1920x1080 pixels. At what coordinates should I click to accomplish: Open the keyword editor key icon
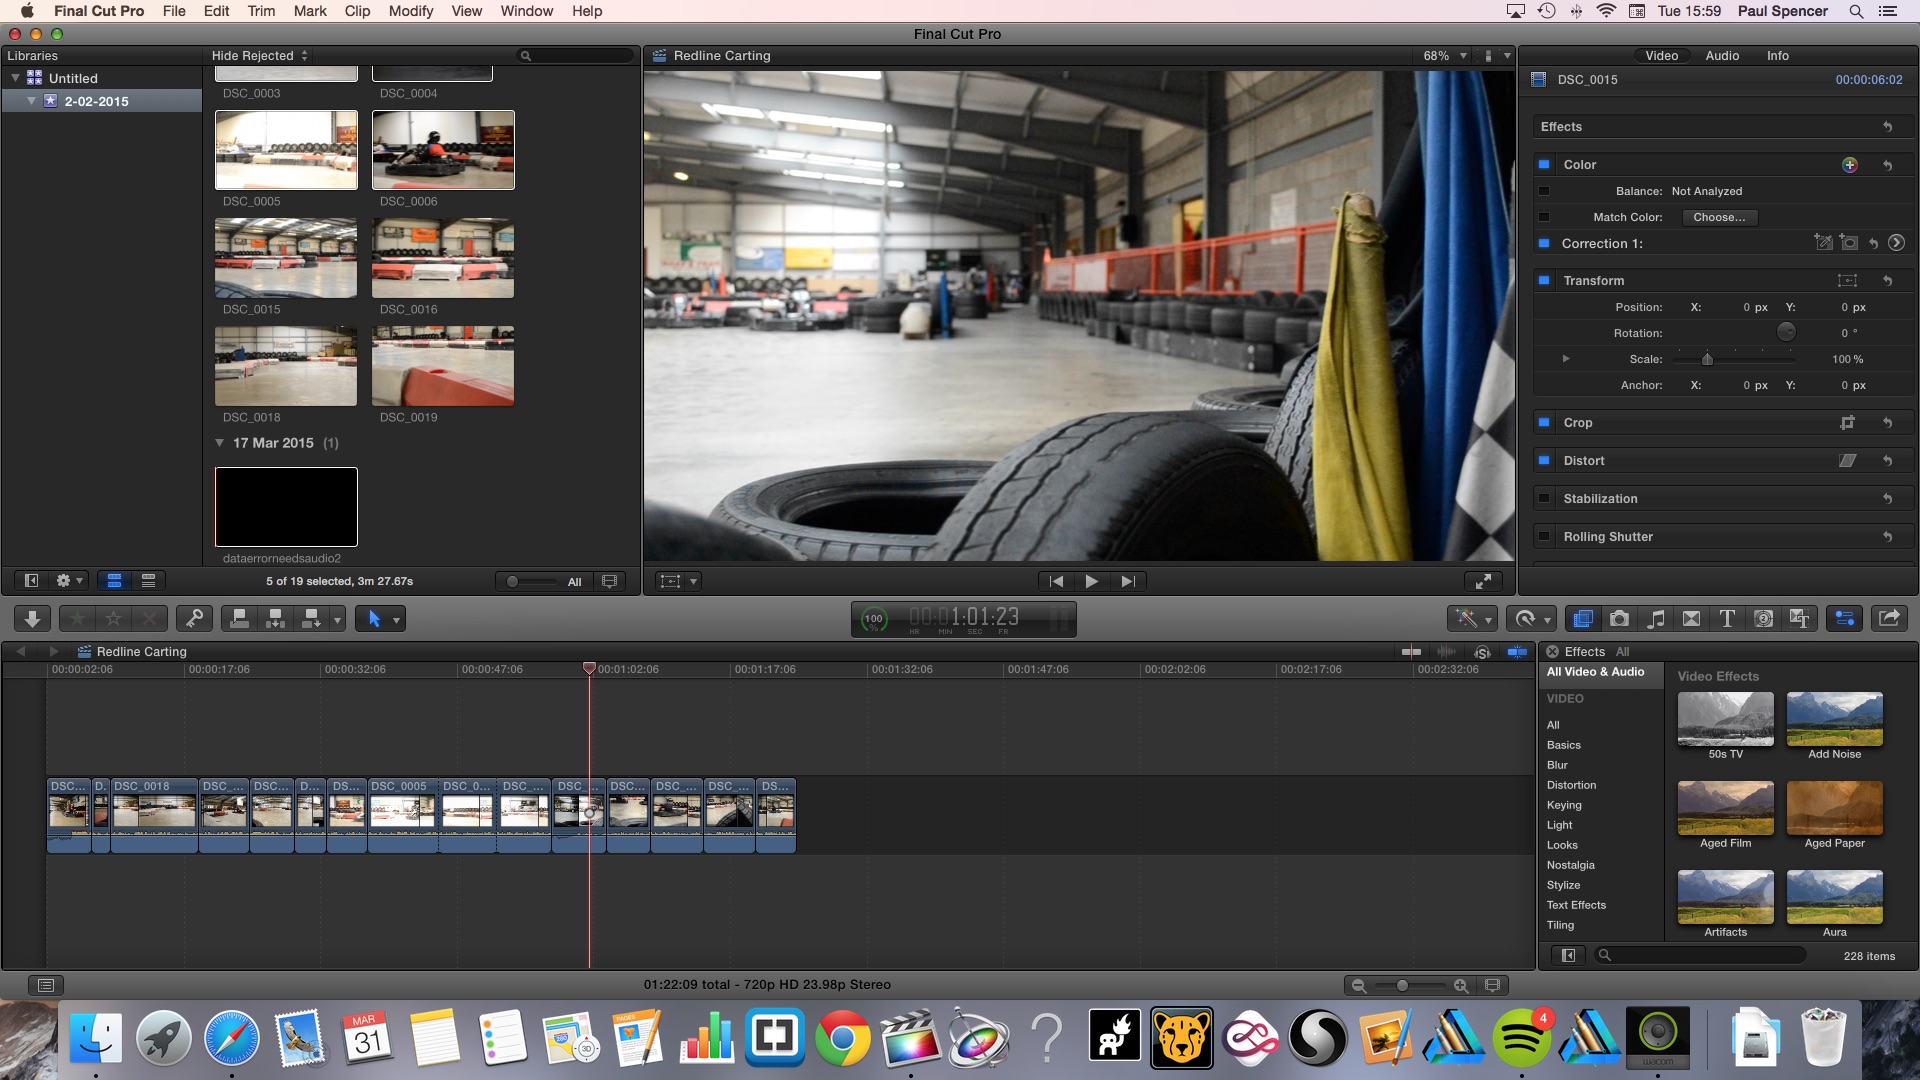pyautogui.click(x=194, y=619)
